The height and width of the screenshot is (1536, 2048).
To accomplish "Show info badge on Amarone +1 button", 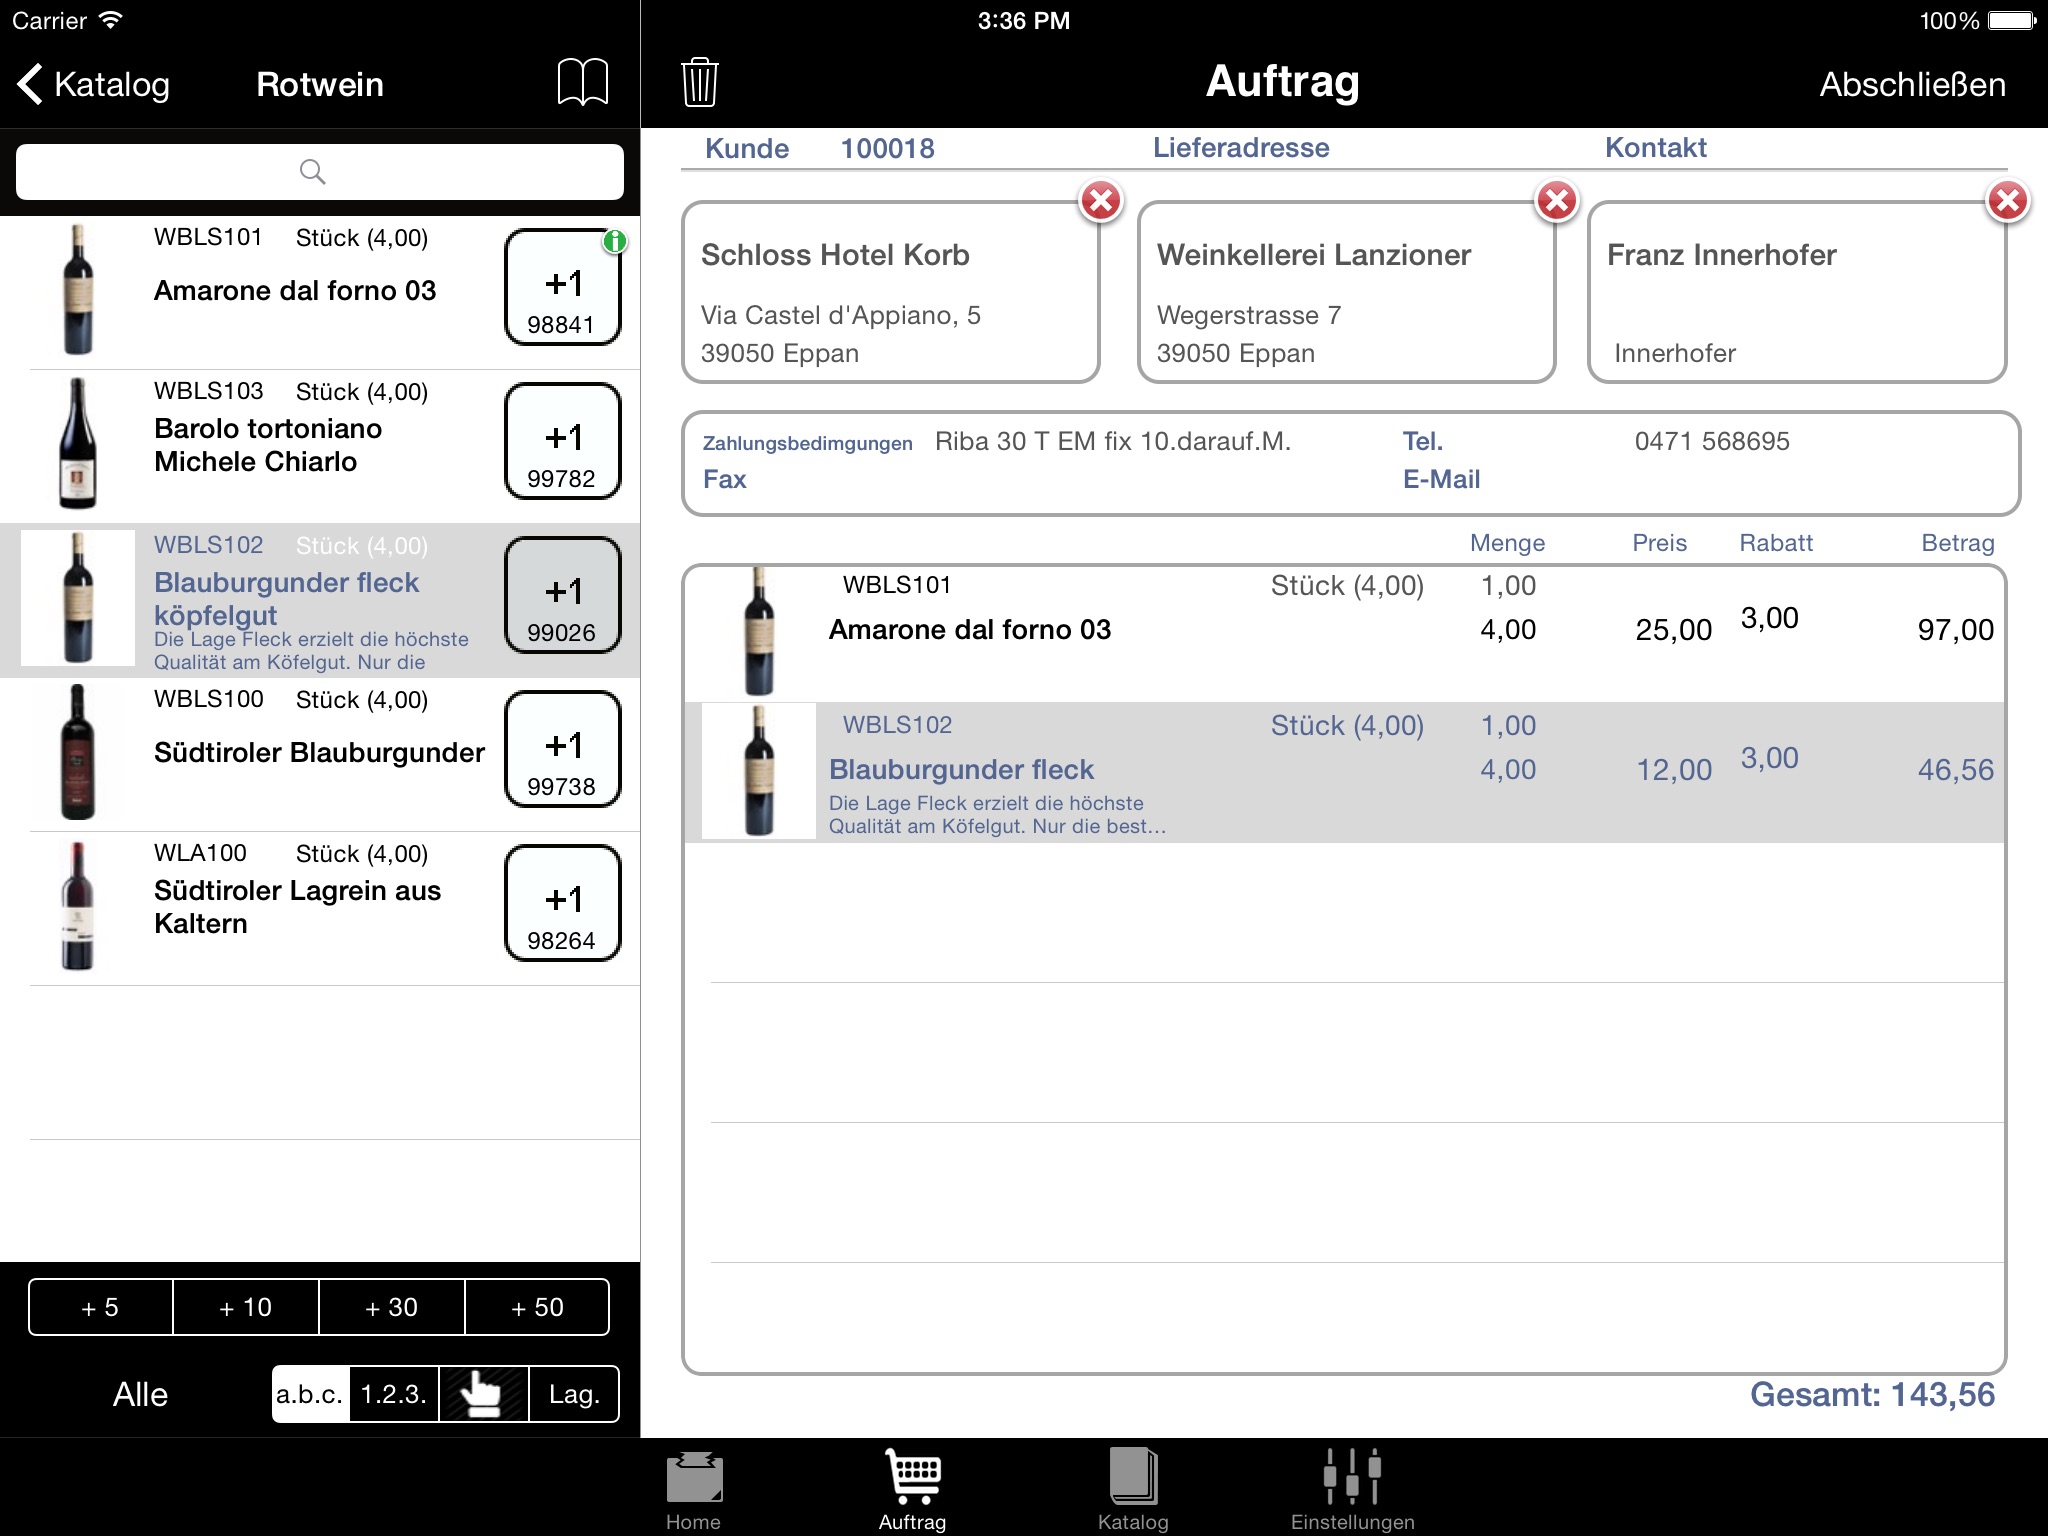I will (x=615, y=240).
